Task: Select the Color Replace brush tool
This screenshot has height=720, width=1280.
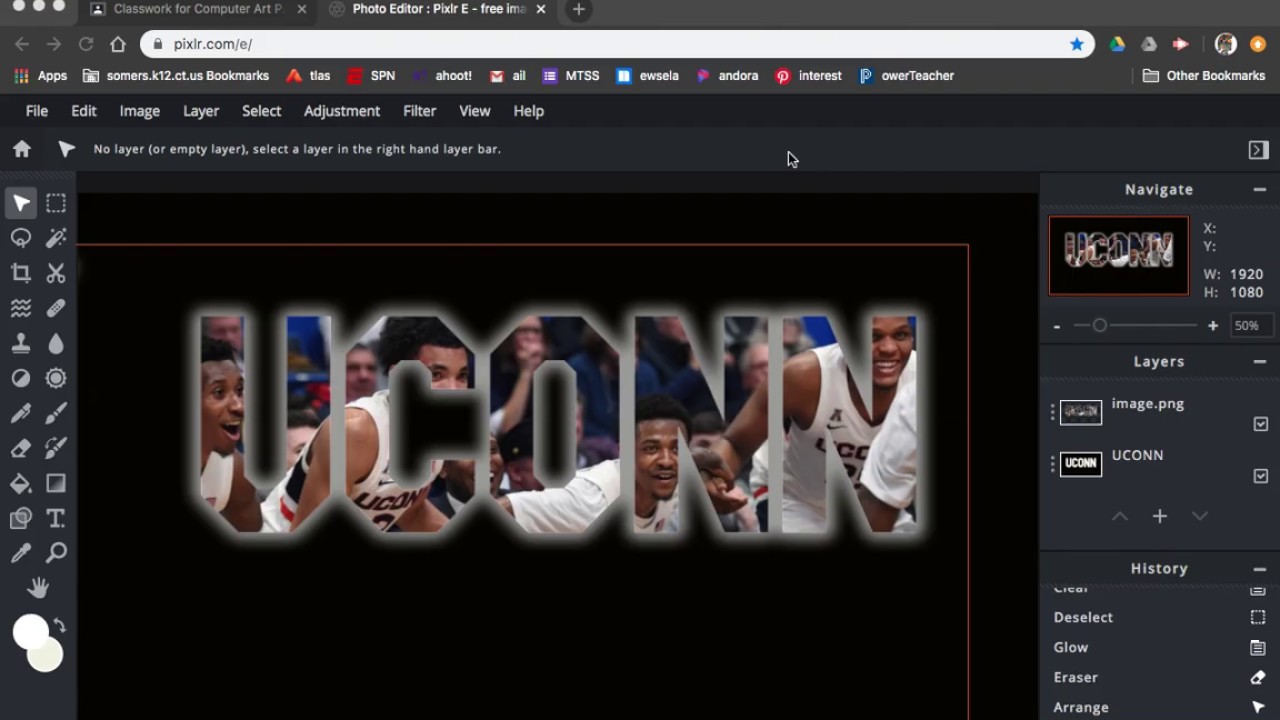Action: click(56, 448)
